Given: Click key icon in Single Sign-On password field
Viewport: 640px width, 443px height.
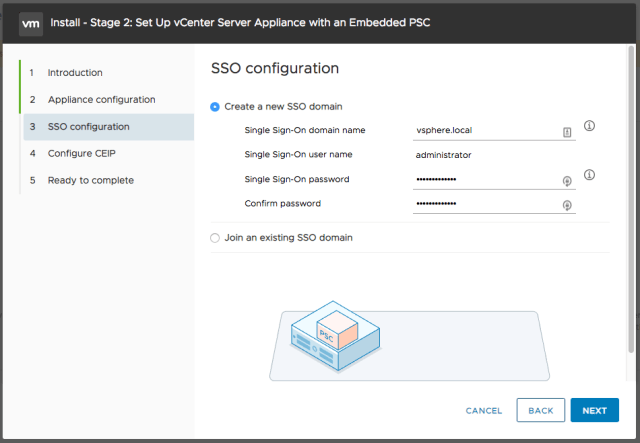Looking at the screenshot, I should point(567,181).
